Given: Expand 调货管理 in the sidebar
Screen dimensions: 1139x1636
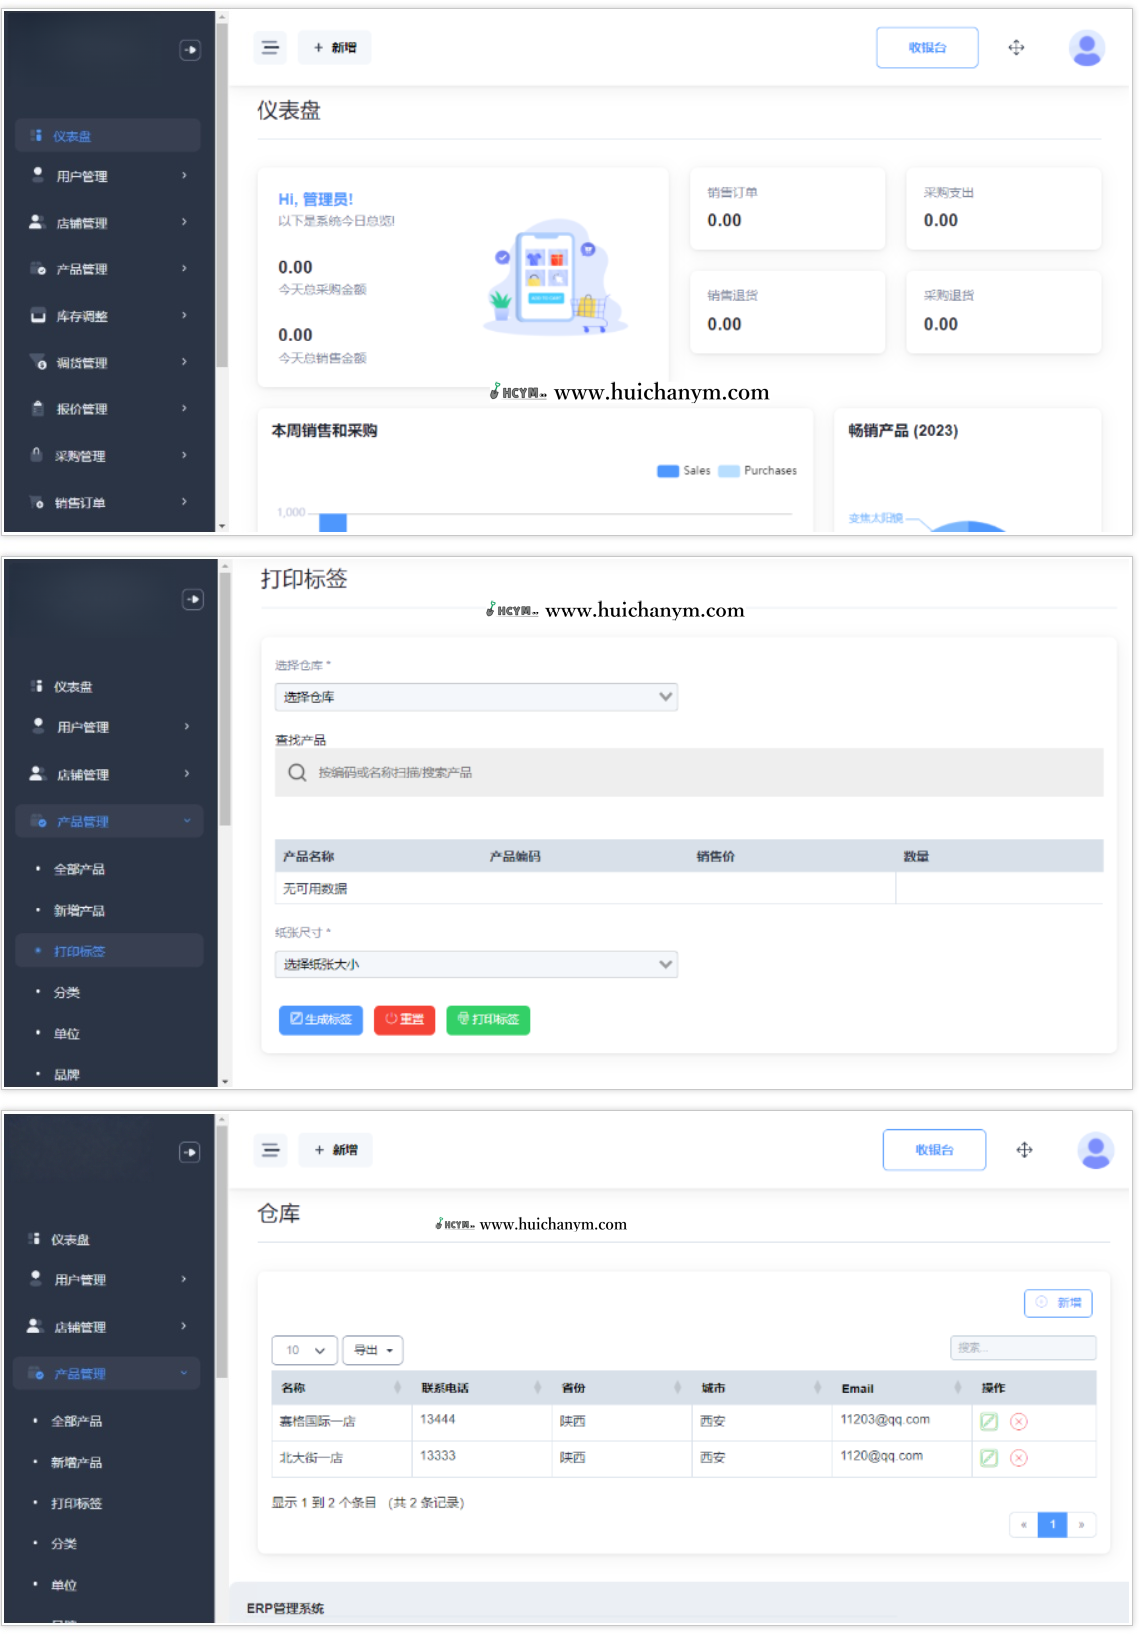Looking at the screenshot, I should pyautogui.click(x=81, y=363).
